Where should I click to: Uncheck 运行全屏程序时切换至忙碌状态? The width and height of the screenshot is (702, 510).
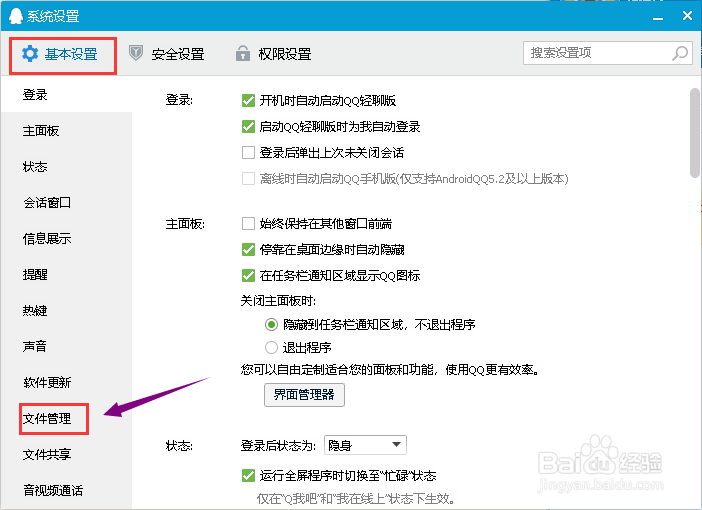click(248, 476)
